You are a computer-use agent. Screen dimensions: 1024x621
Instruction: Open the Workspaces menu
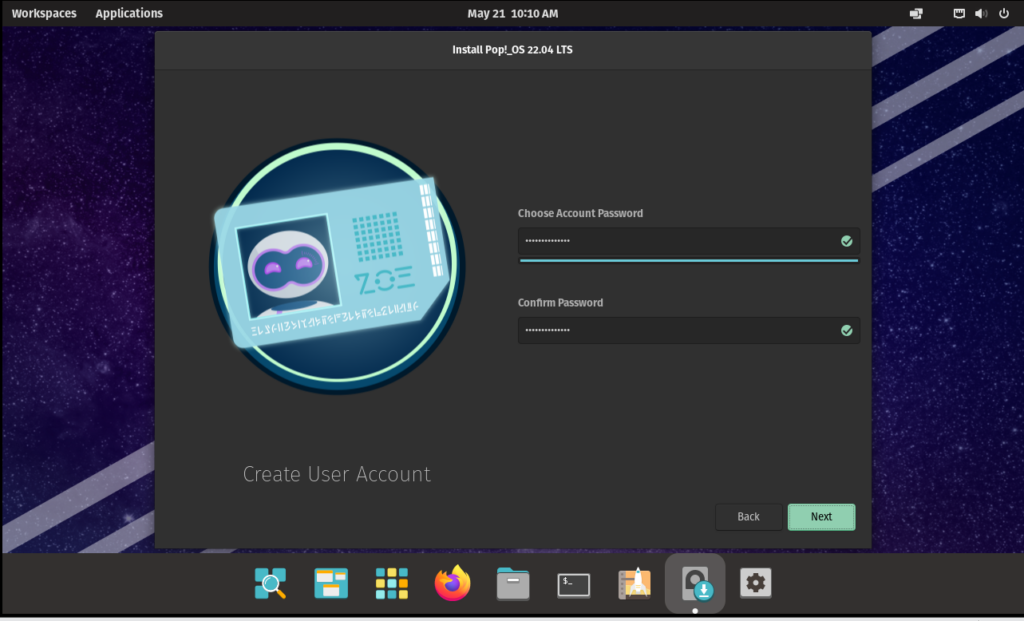tap(44, 13)
